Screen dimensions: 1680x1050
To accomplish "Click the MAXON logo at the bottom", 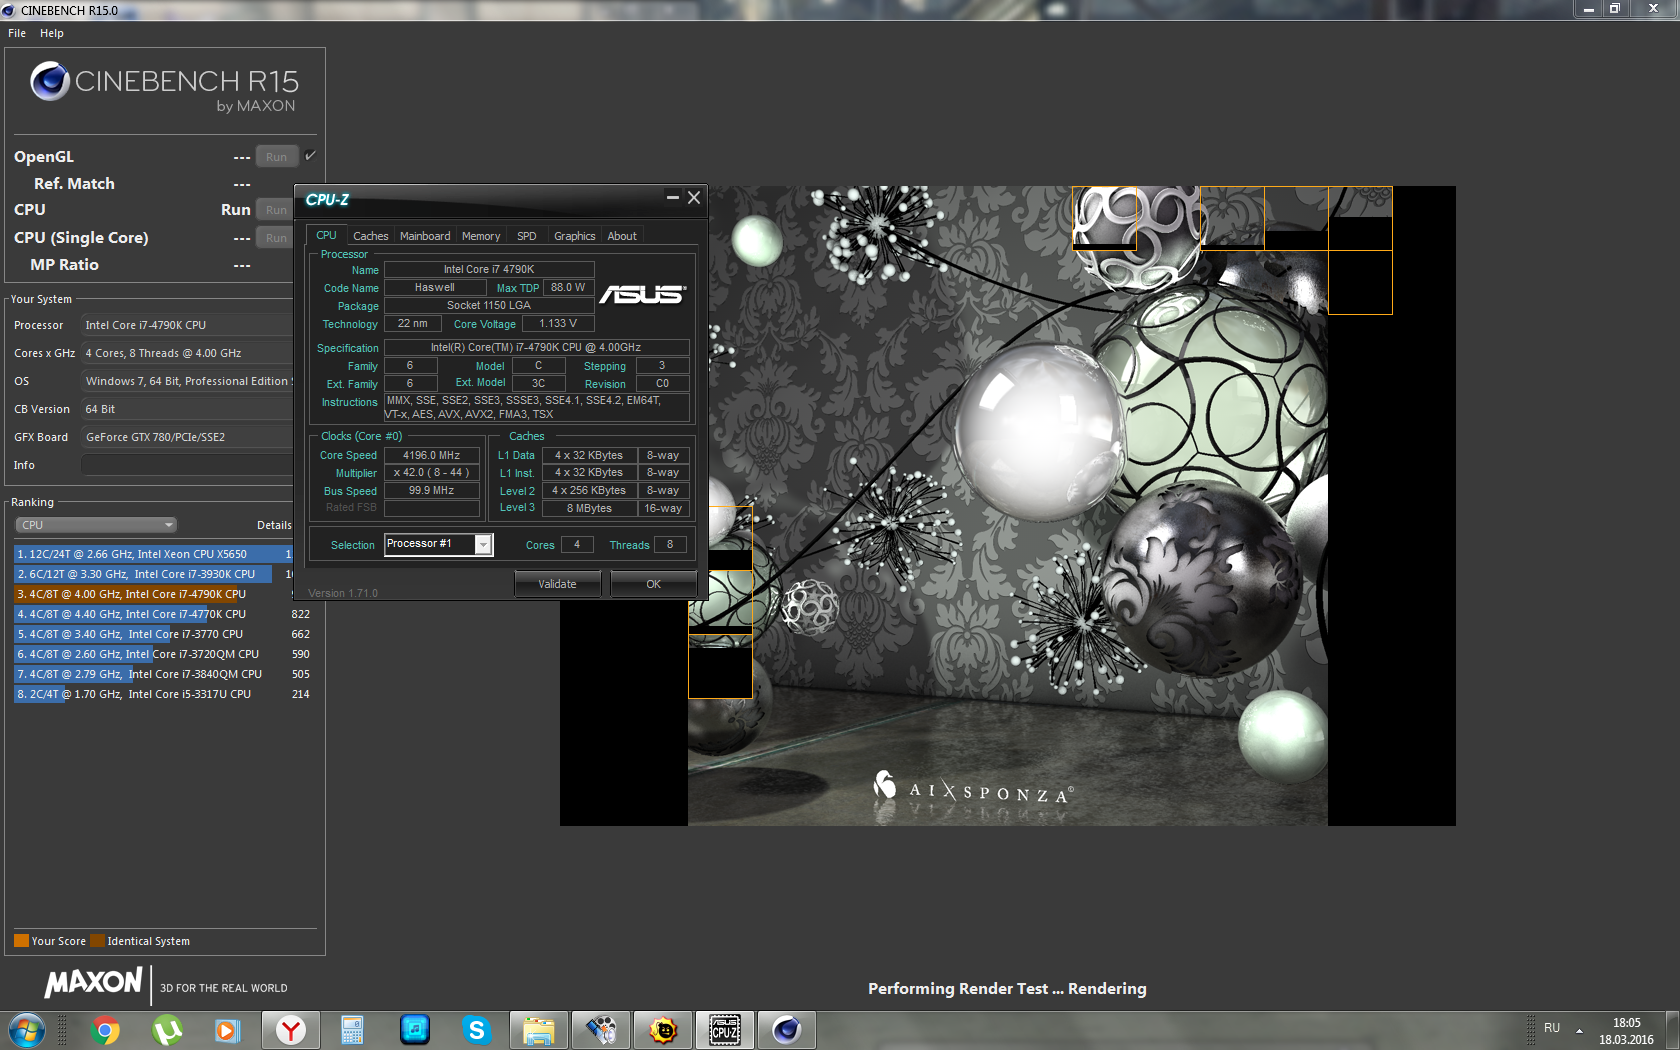I will click(93, 983).
